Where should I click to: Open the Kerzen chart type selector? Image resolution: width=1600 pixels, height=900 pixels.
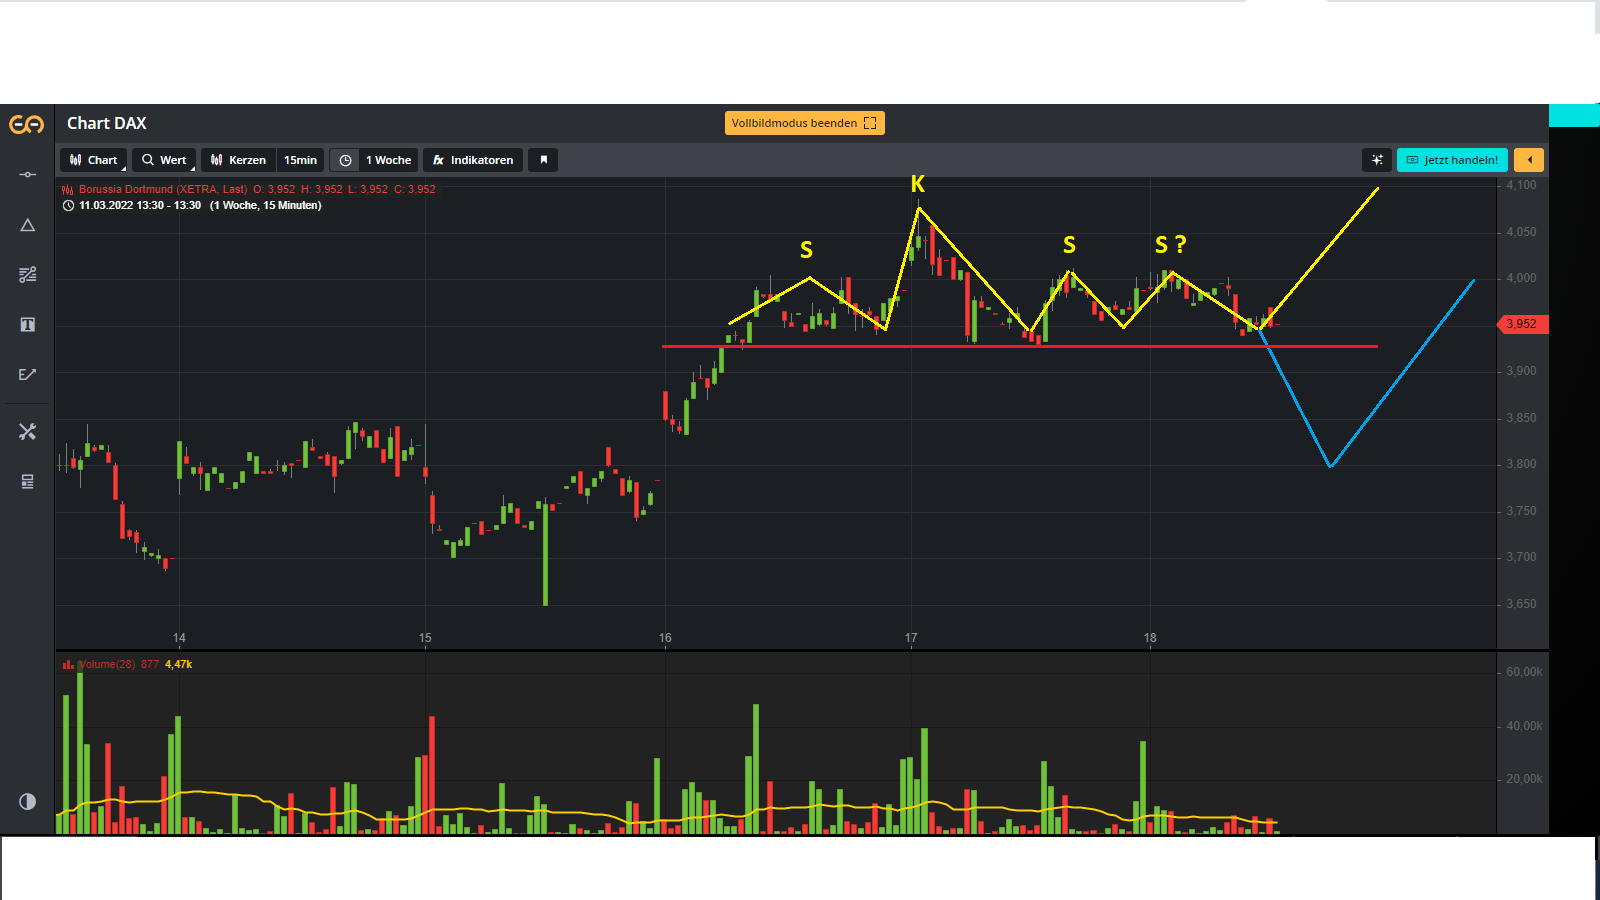[238, 160]
